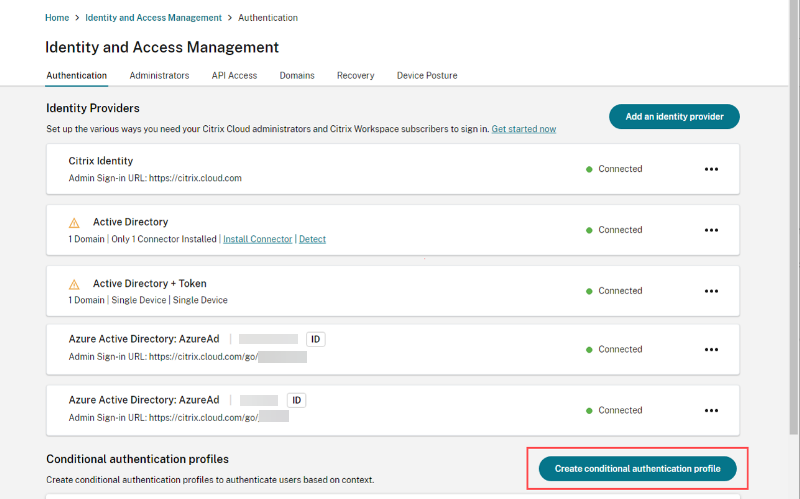Open Active Directory + Token ellipsis menu
Screen dimensions: 800x499
tap(711, 291)
